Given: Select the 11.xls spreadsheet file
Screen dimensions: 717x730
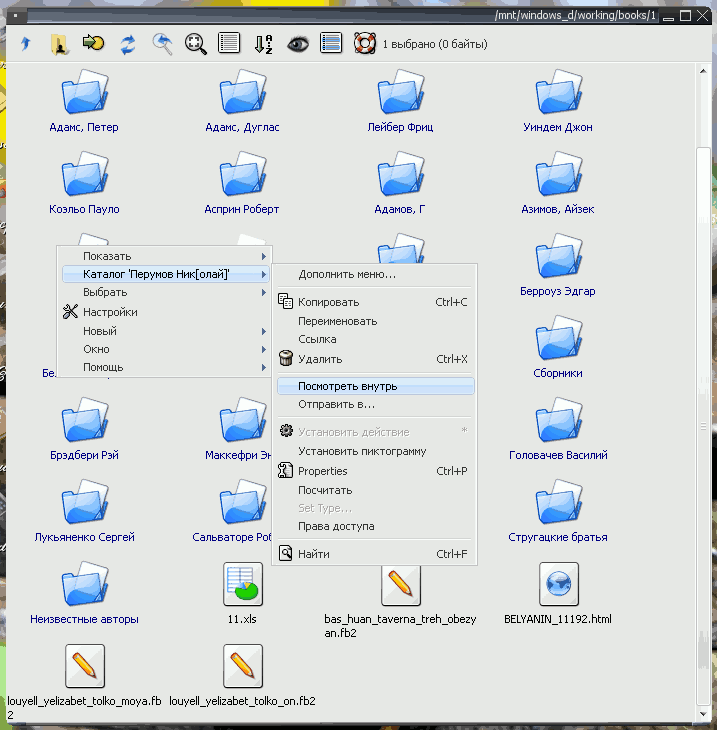Looking at the screenshot, I should point(243,593).
